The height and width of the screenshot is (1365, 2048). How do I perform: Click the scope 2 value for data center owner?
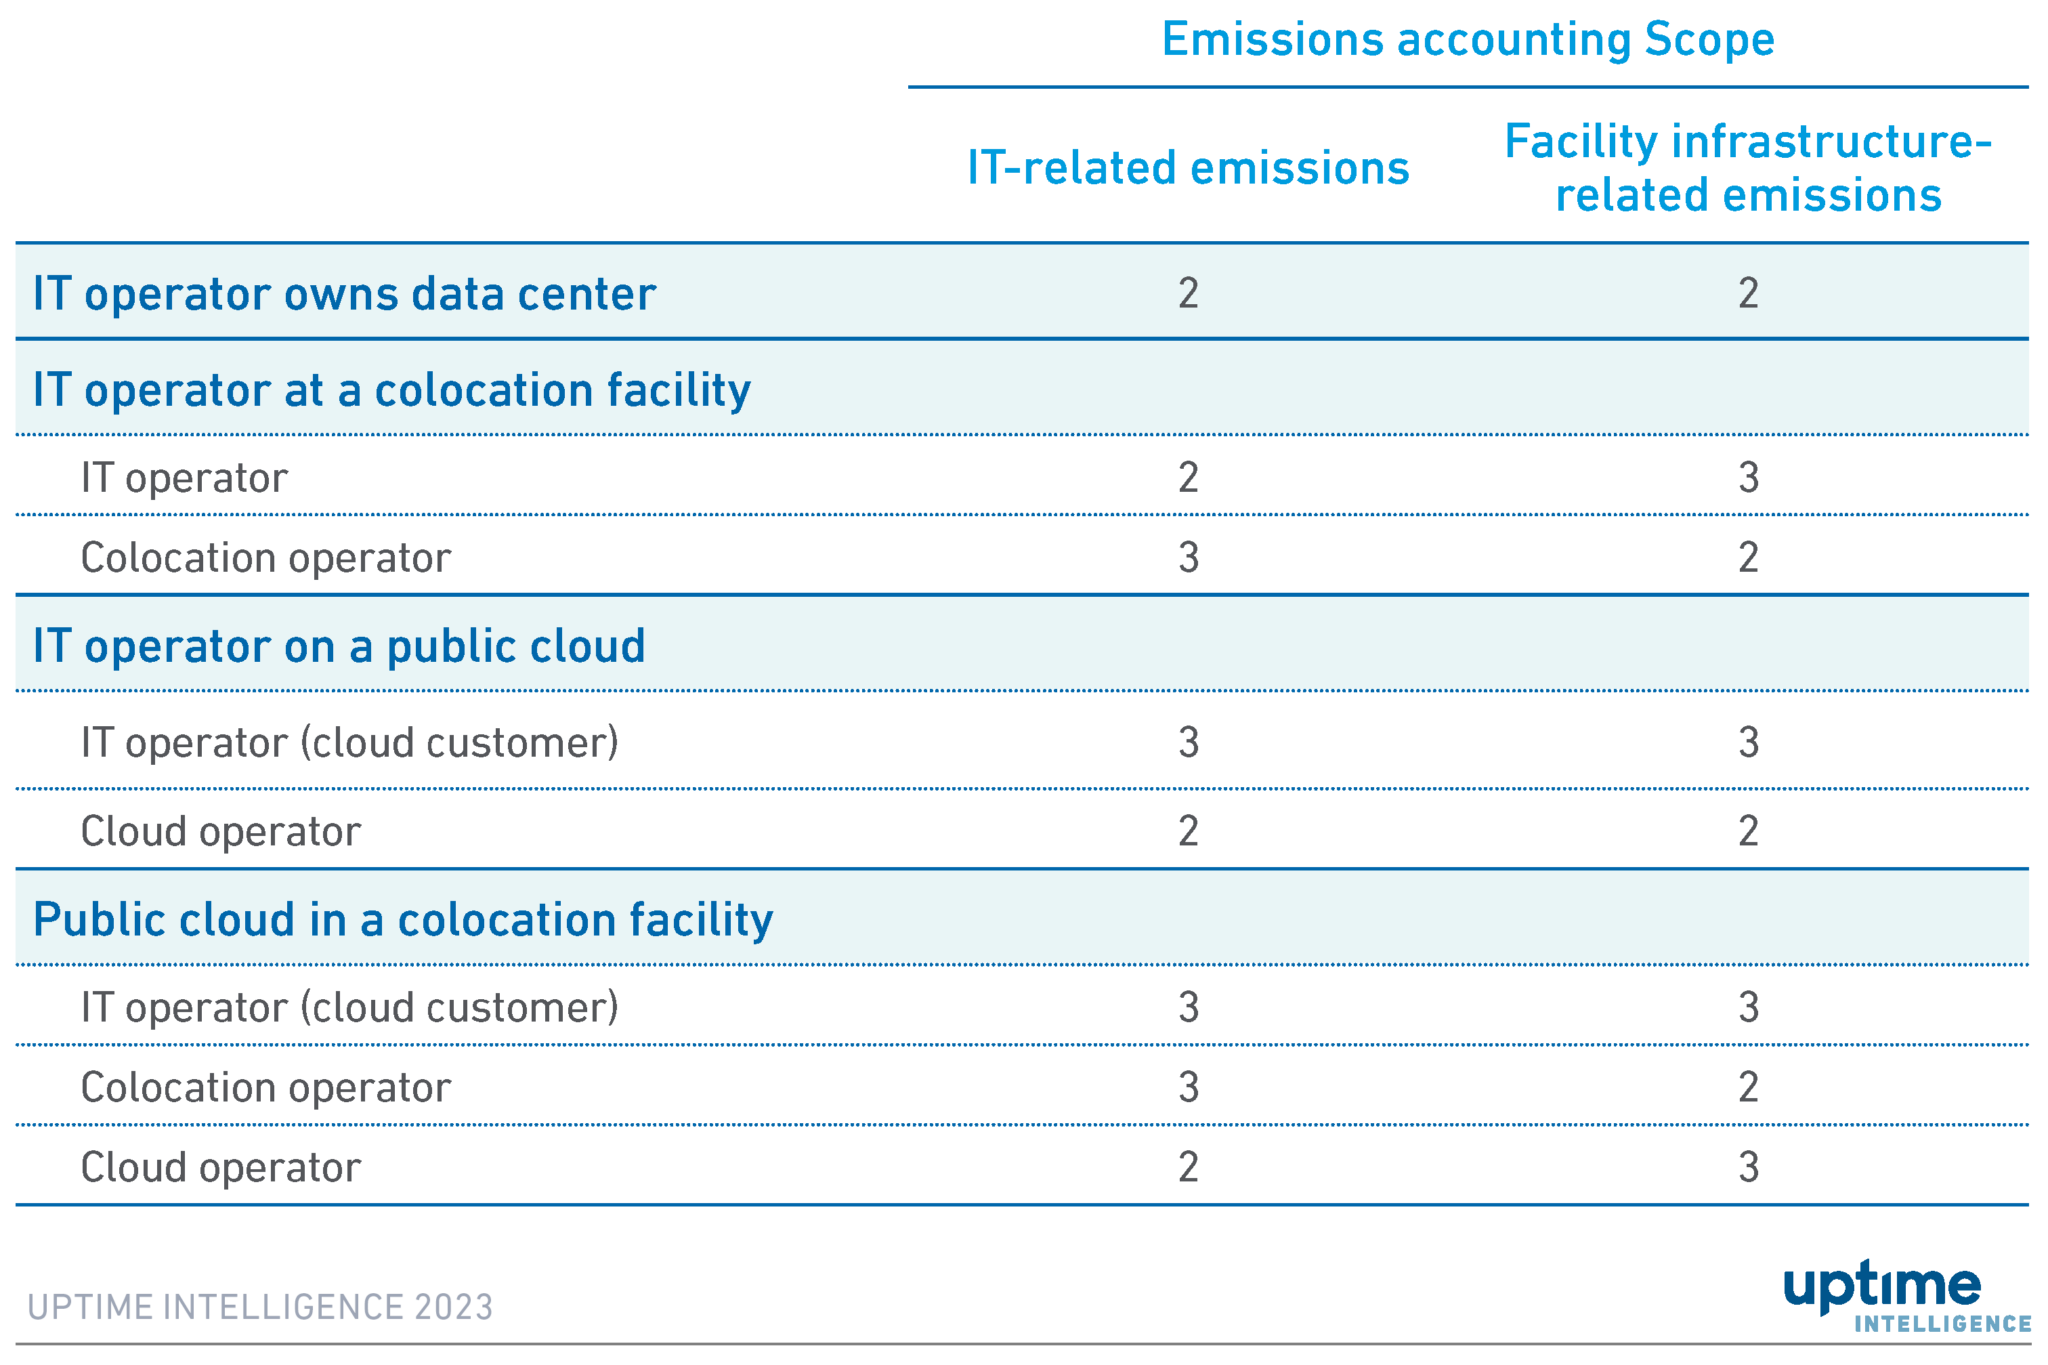coord(1186,292)
